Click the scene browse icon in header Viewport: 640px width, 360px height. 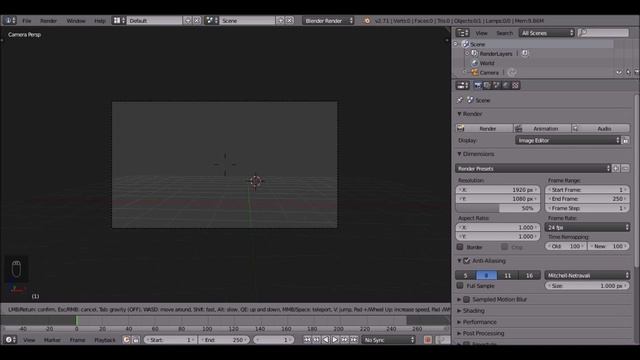pos(211,20)
